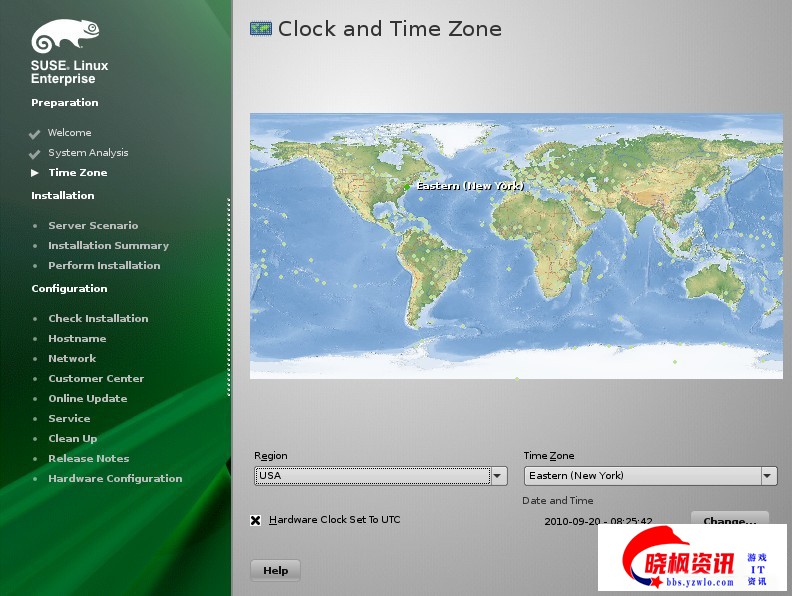Select Server Scenario in sidebar
The height and width of the screenshot is (596, 792).
[x=93, y=226]
